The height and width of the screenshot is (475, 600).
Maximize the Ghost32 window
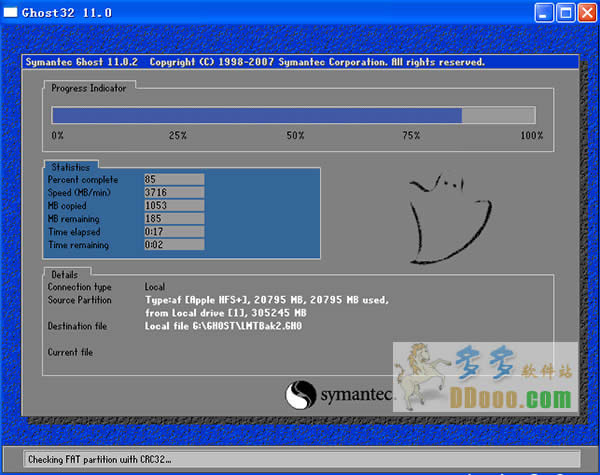(563, 13)
